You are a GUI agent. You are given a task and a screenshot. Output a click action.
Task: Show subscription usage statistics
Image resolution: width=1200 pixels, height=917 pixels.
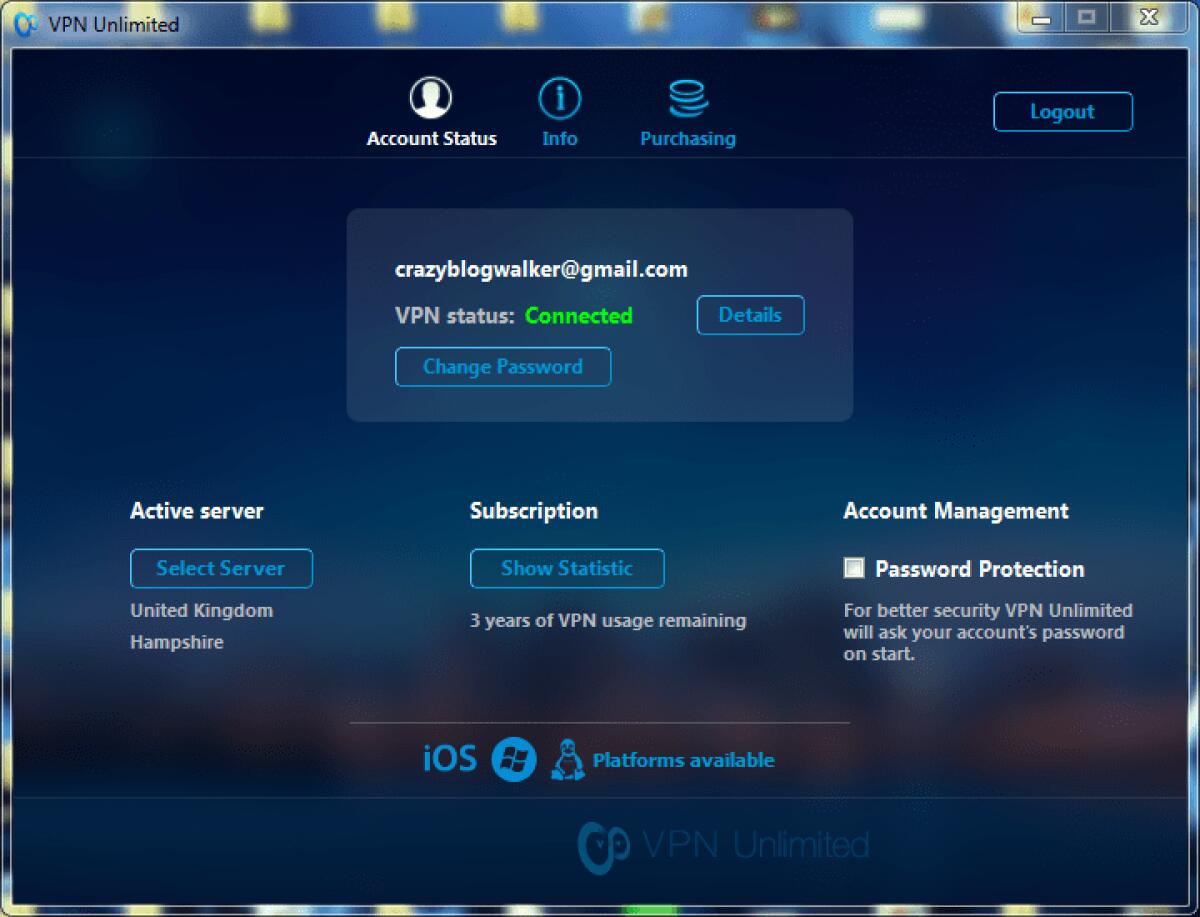click(567, 568)
